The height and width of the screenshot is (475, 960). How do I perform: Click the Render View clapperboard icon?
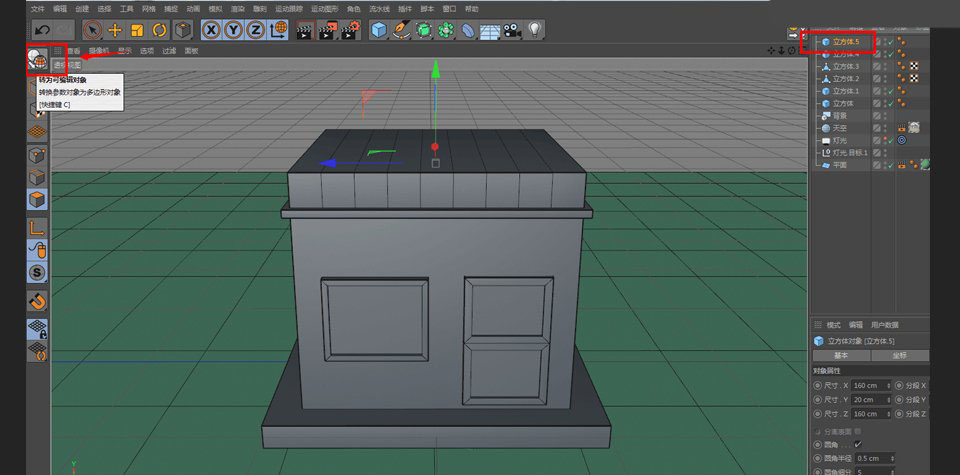pyautogui.click(x=306, y=30)
